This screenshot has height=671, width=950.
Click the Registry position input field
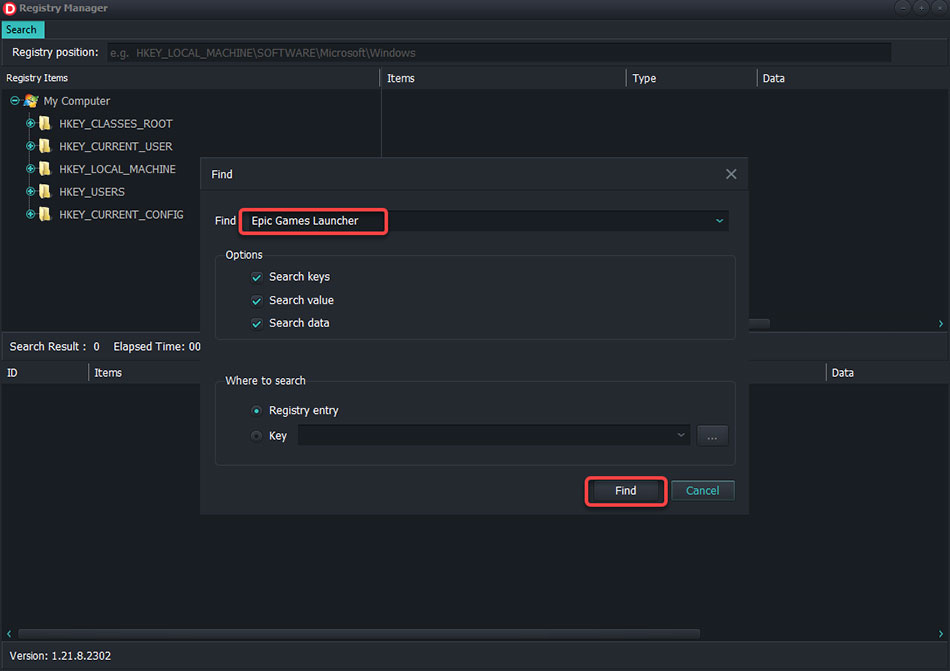(x=499, y=53)
